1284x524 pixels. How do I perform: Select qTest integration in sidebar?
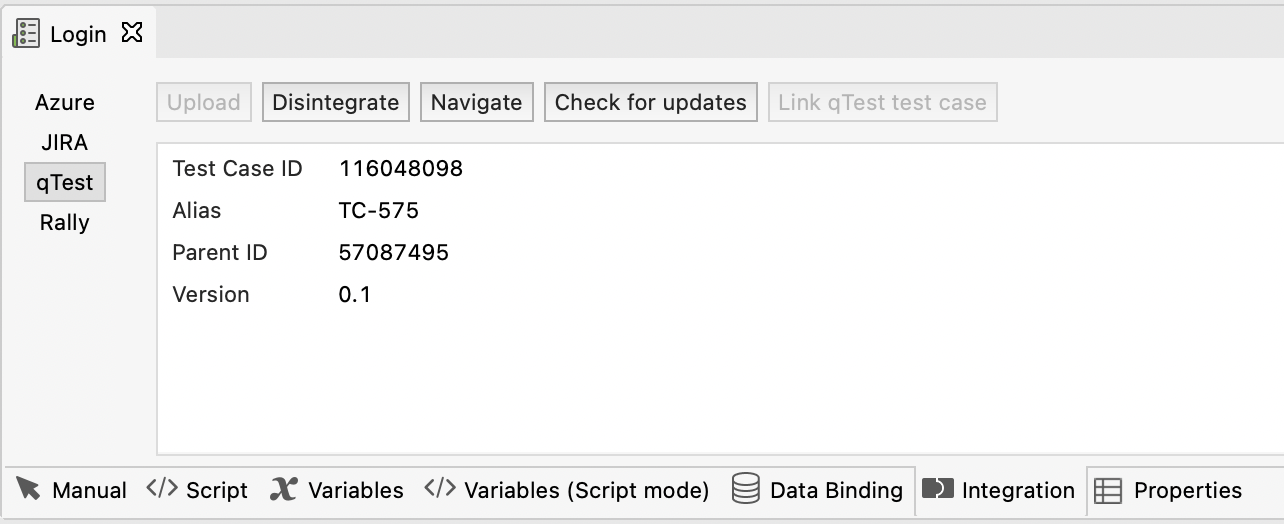tap(65, 183)
